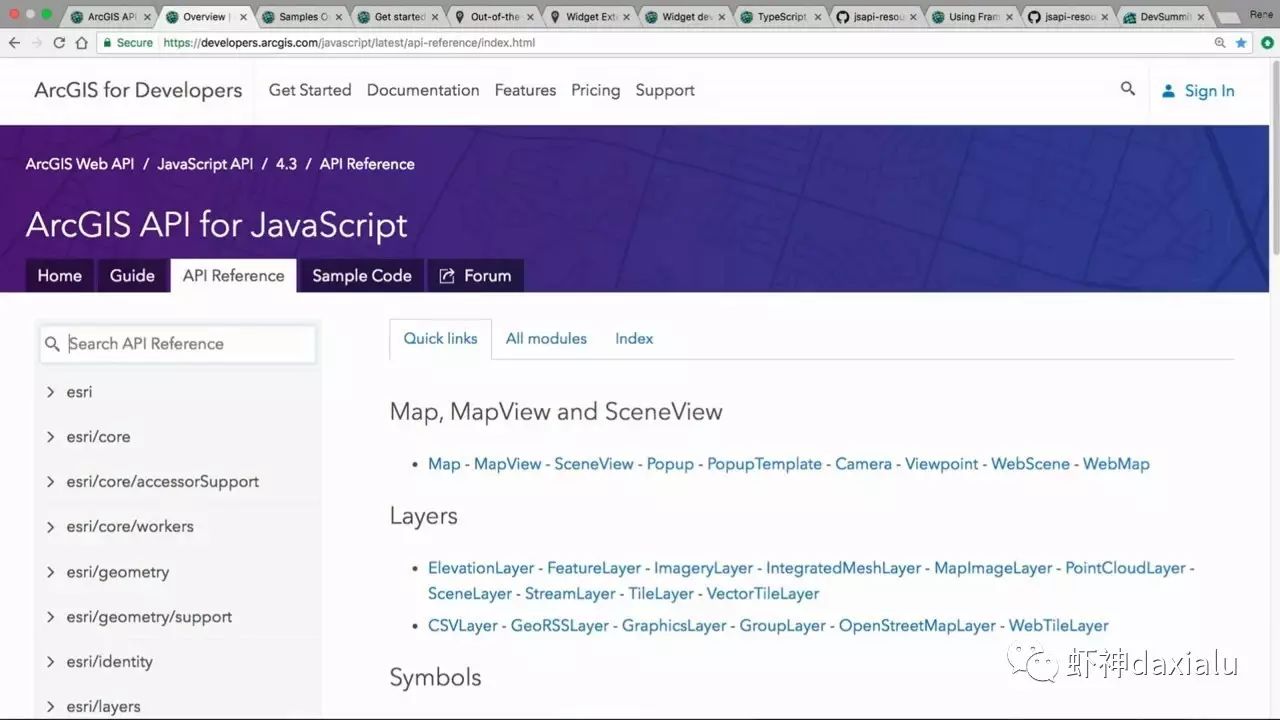Open the PopupTemplate link
The width and height of the screenshot is (1280, 720).
pyautogui.click(x=764, y=464)
